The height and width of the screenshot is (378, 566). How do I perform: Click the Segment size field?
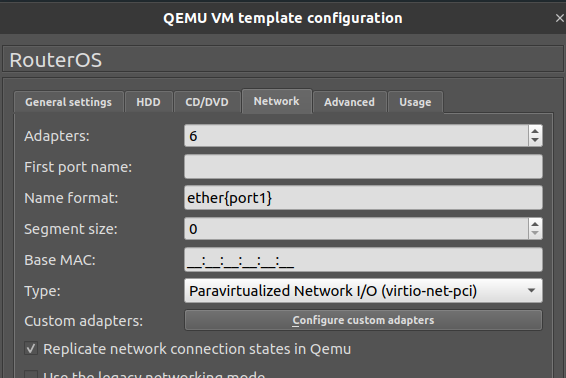click(356, 229)
